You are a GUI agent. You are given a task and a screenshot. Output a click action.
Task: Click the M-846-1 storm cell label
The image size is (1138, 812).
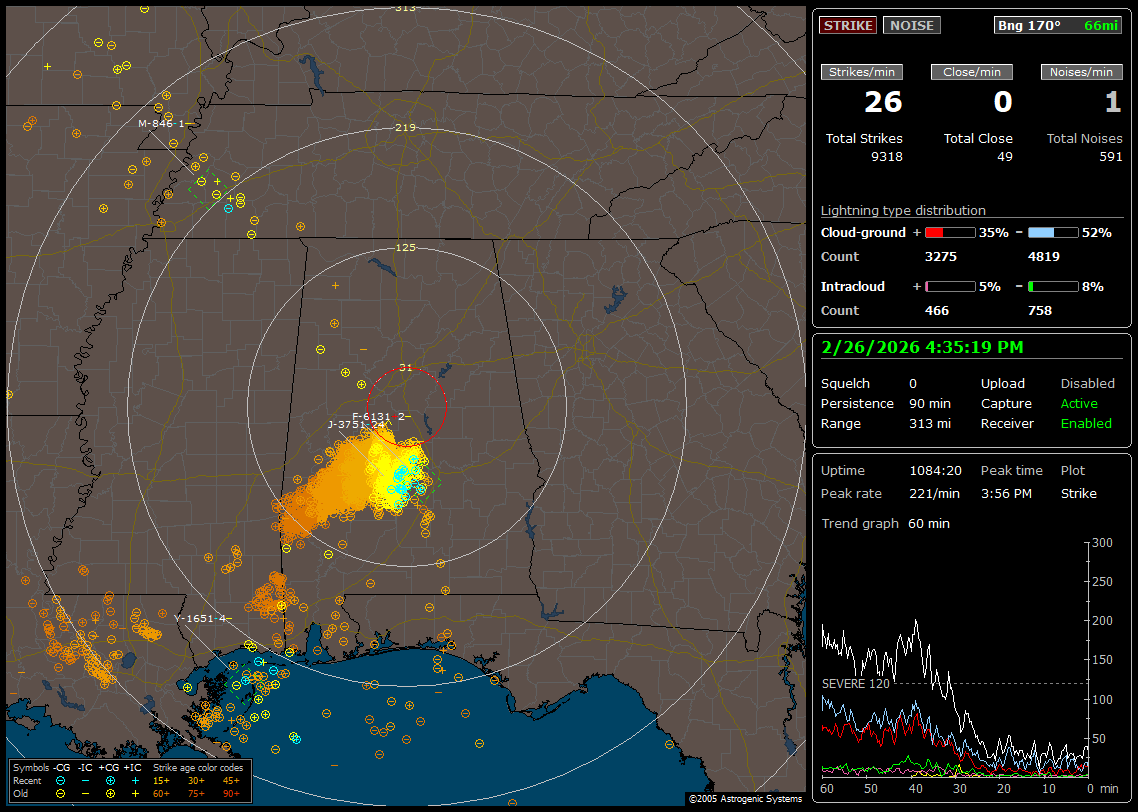[x=162, y=123]
